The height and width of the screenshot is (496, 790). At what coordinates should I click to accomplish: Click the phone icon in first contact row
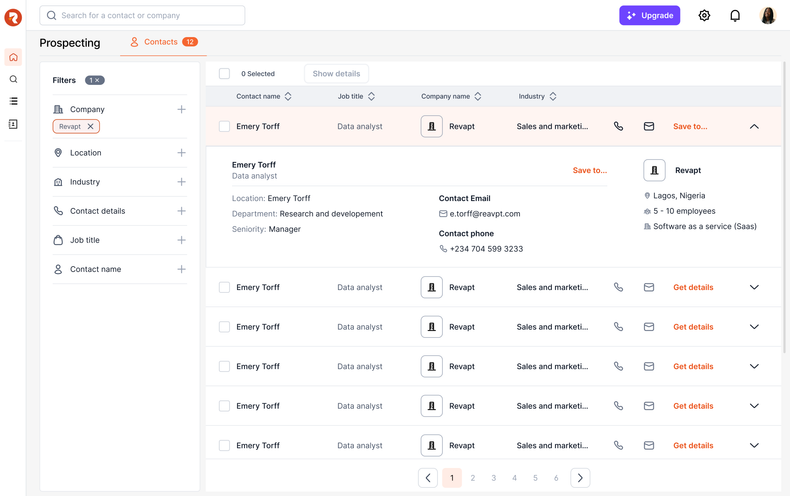[x=618, y=127]
